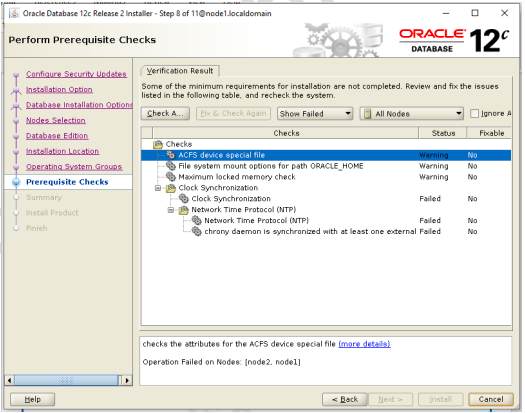Click the Back button
Screen dimensions: 525x413
[345, 399]
